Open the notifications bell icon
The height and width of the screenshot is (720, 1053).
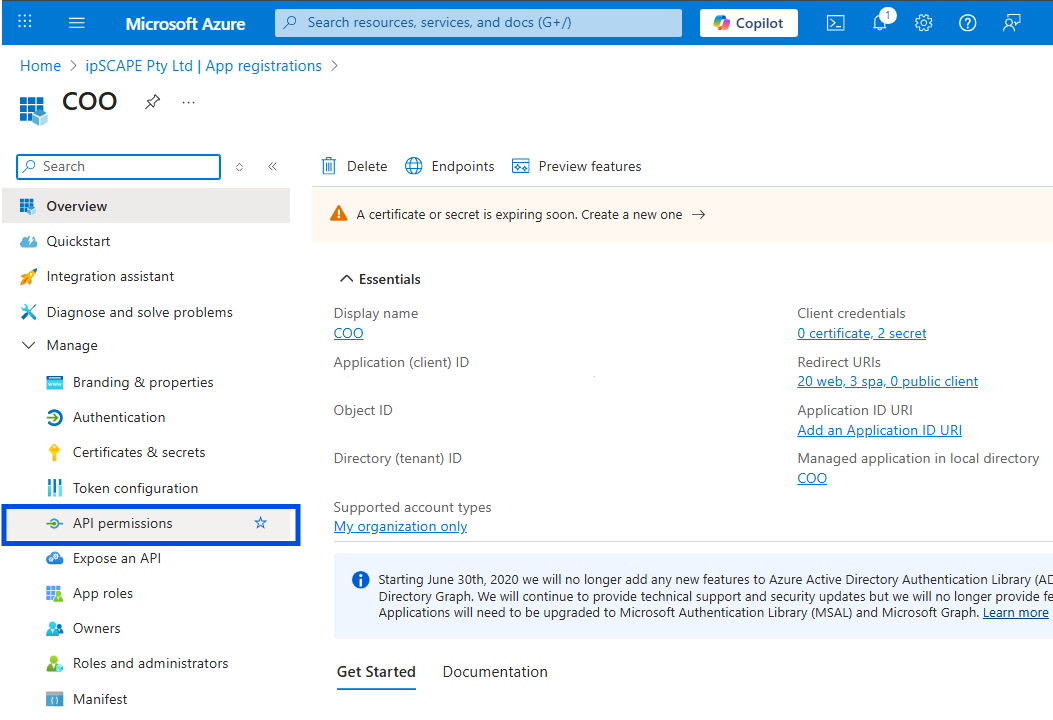pos(880,23)
